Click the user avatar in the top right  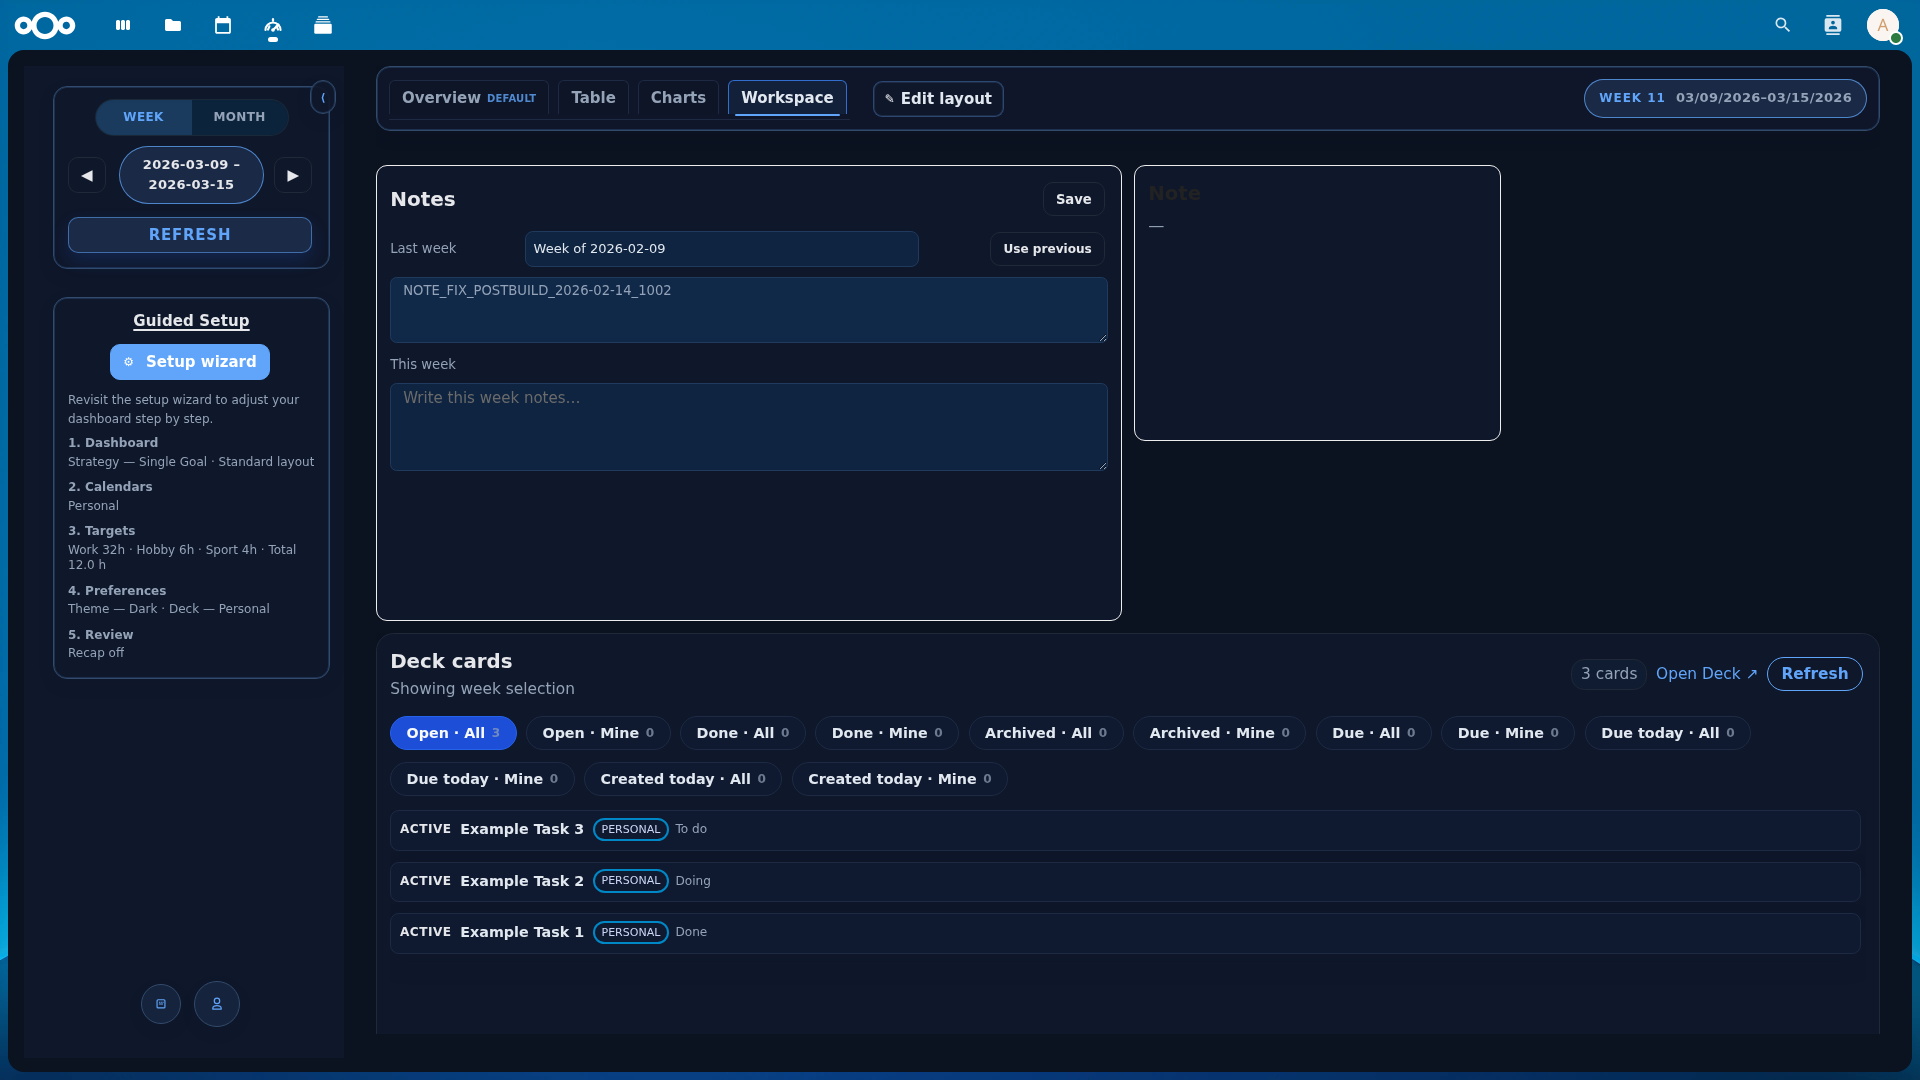1883,25
